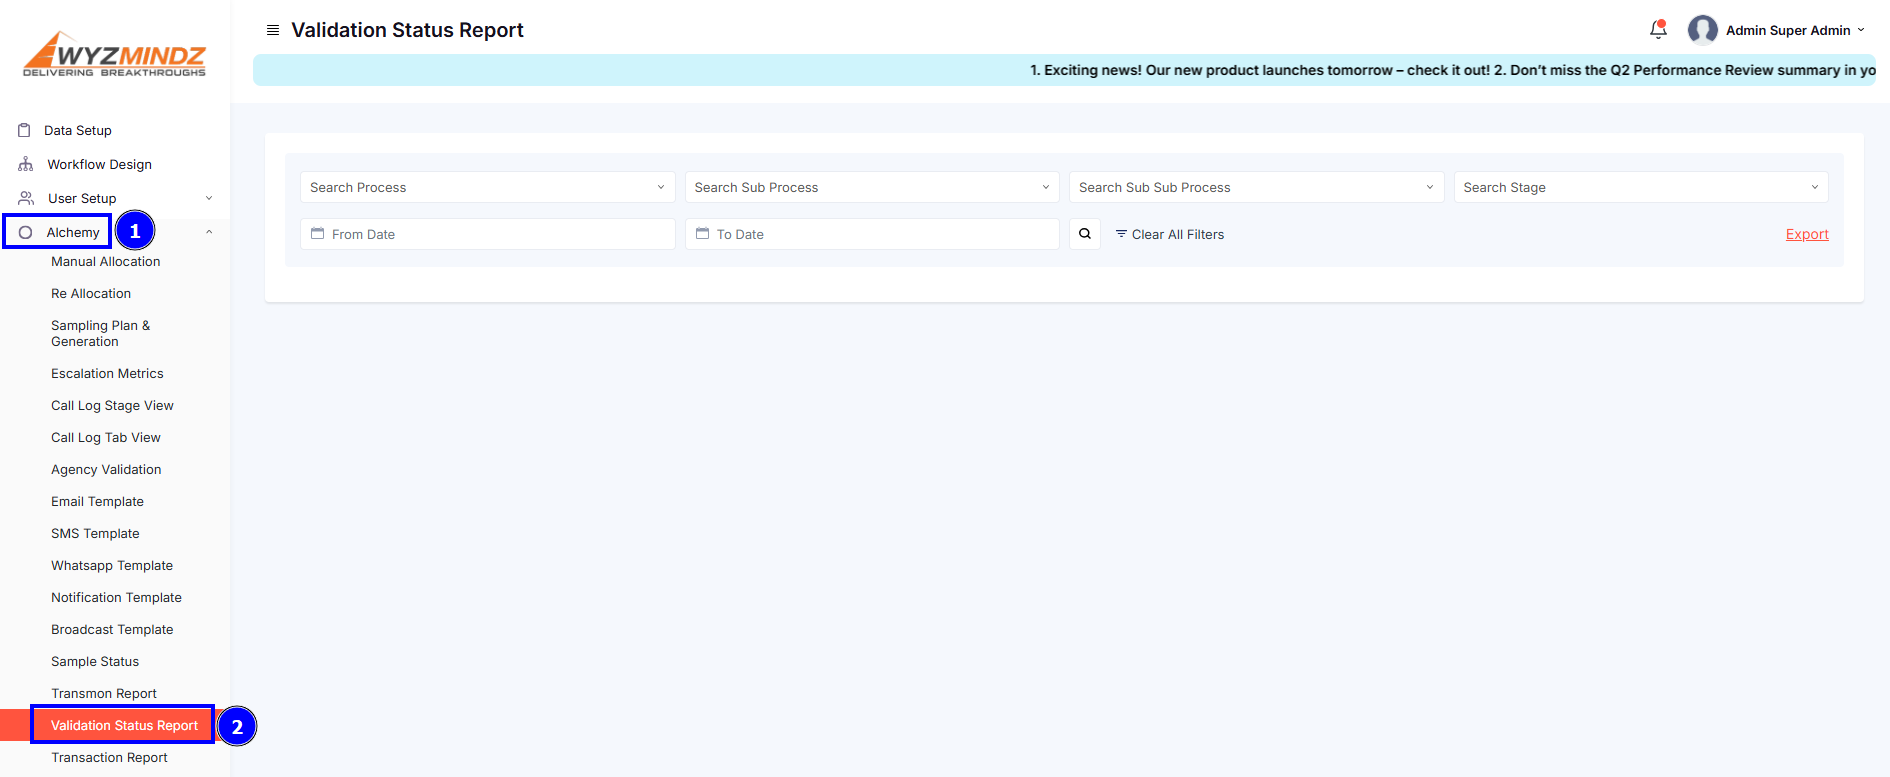Go to Agency Validation
Screen dimensions: 1890x777
coord(106,469)
